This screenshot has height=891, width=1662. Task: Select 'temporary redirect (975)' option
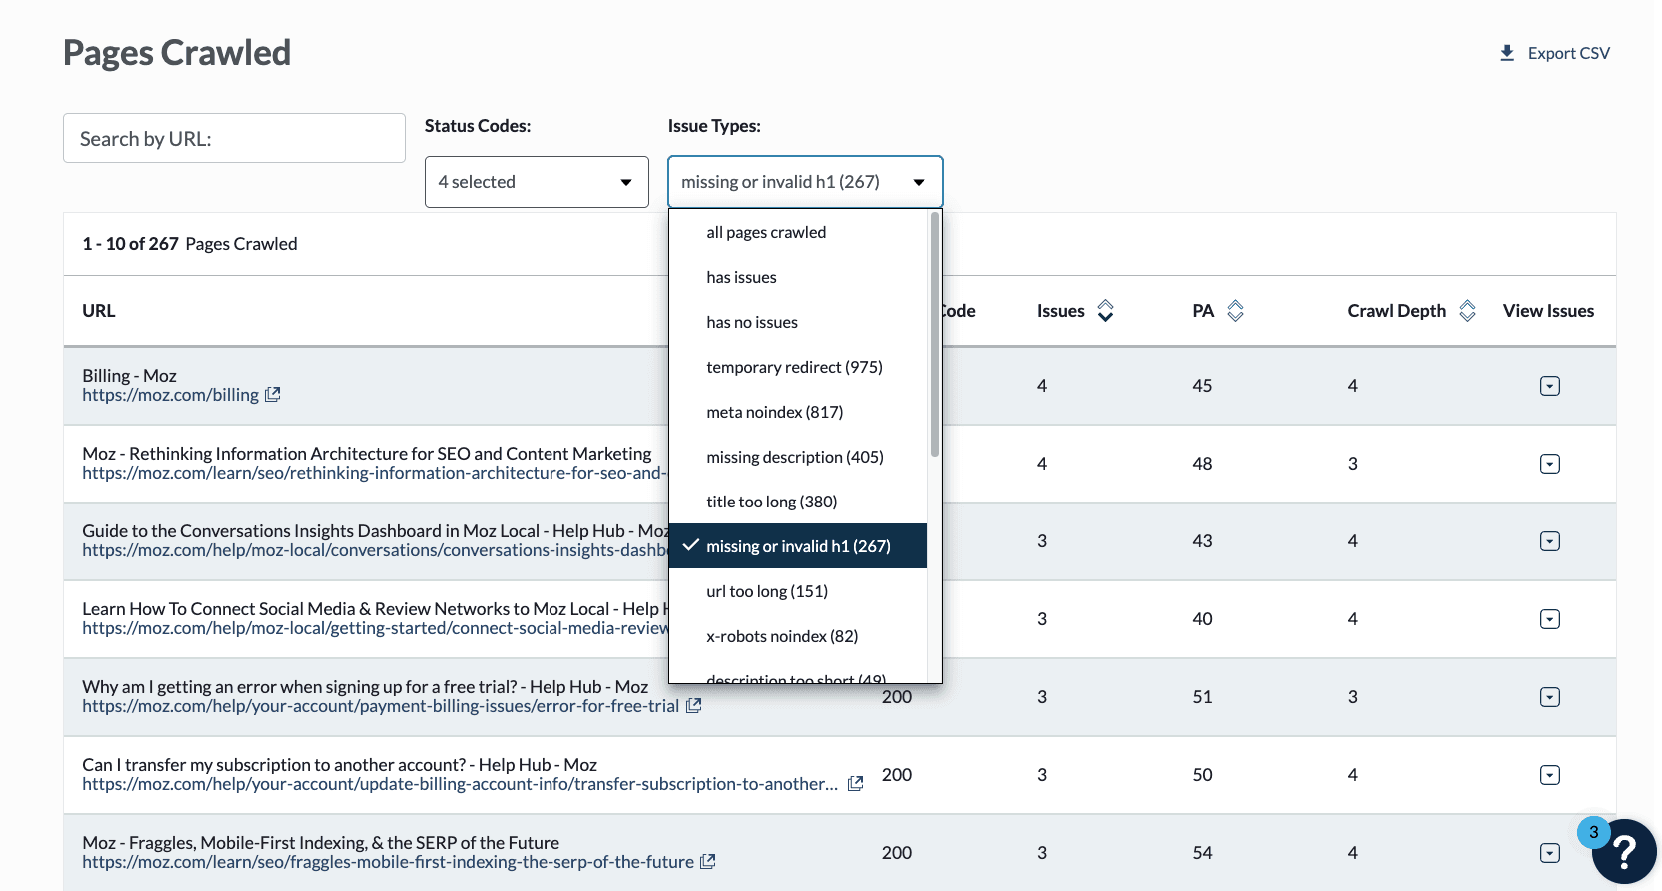pyautogui.click(x=794, y=367)
